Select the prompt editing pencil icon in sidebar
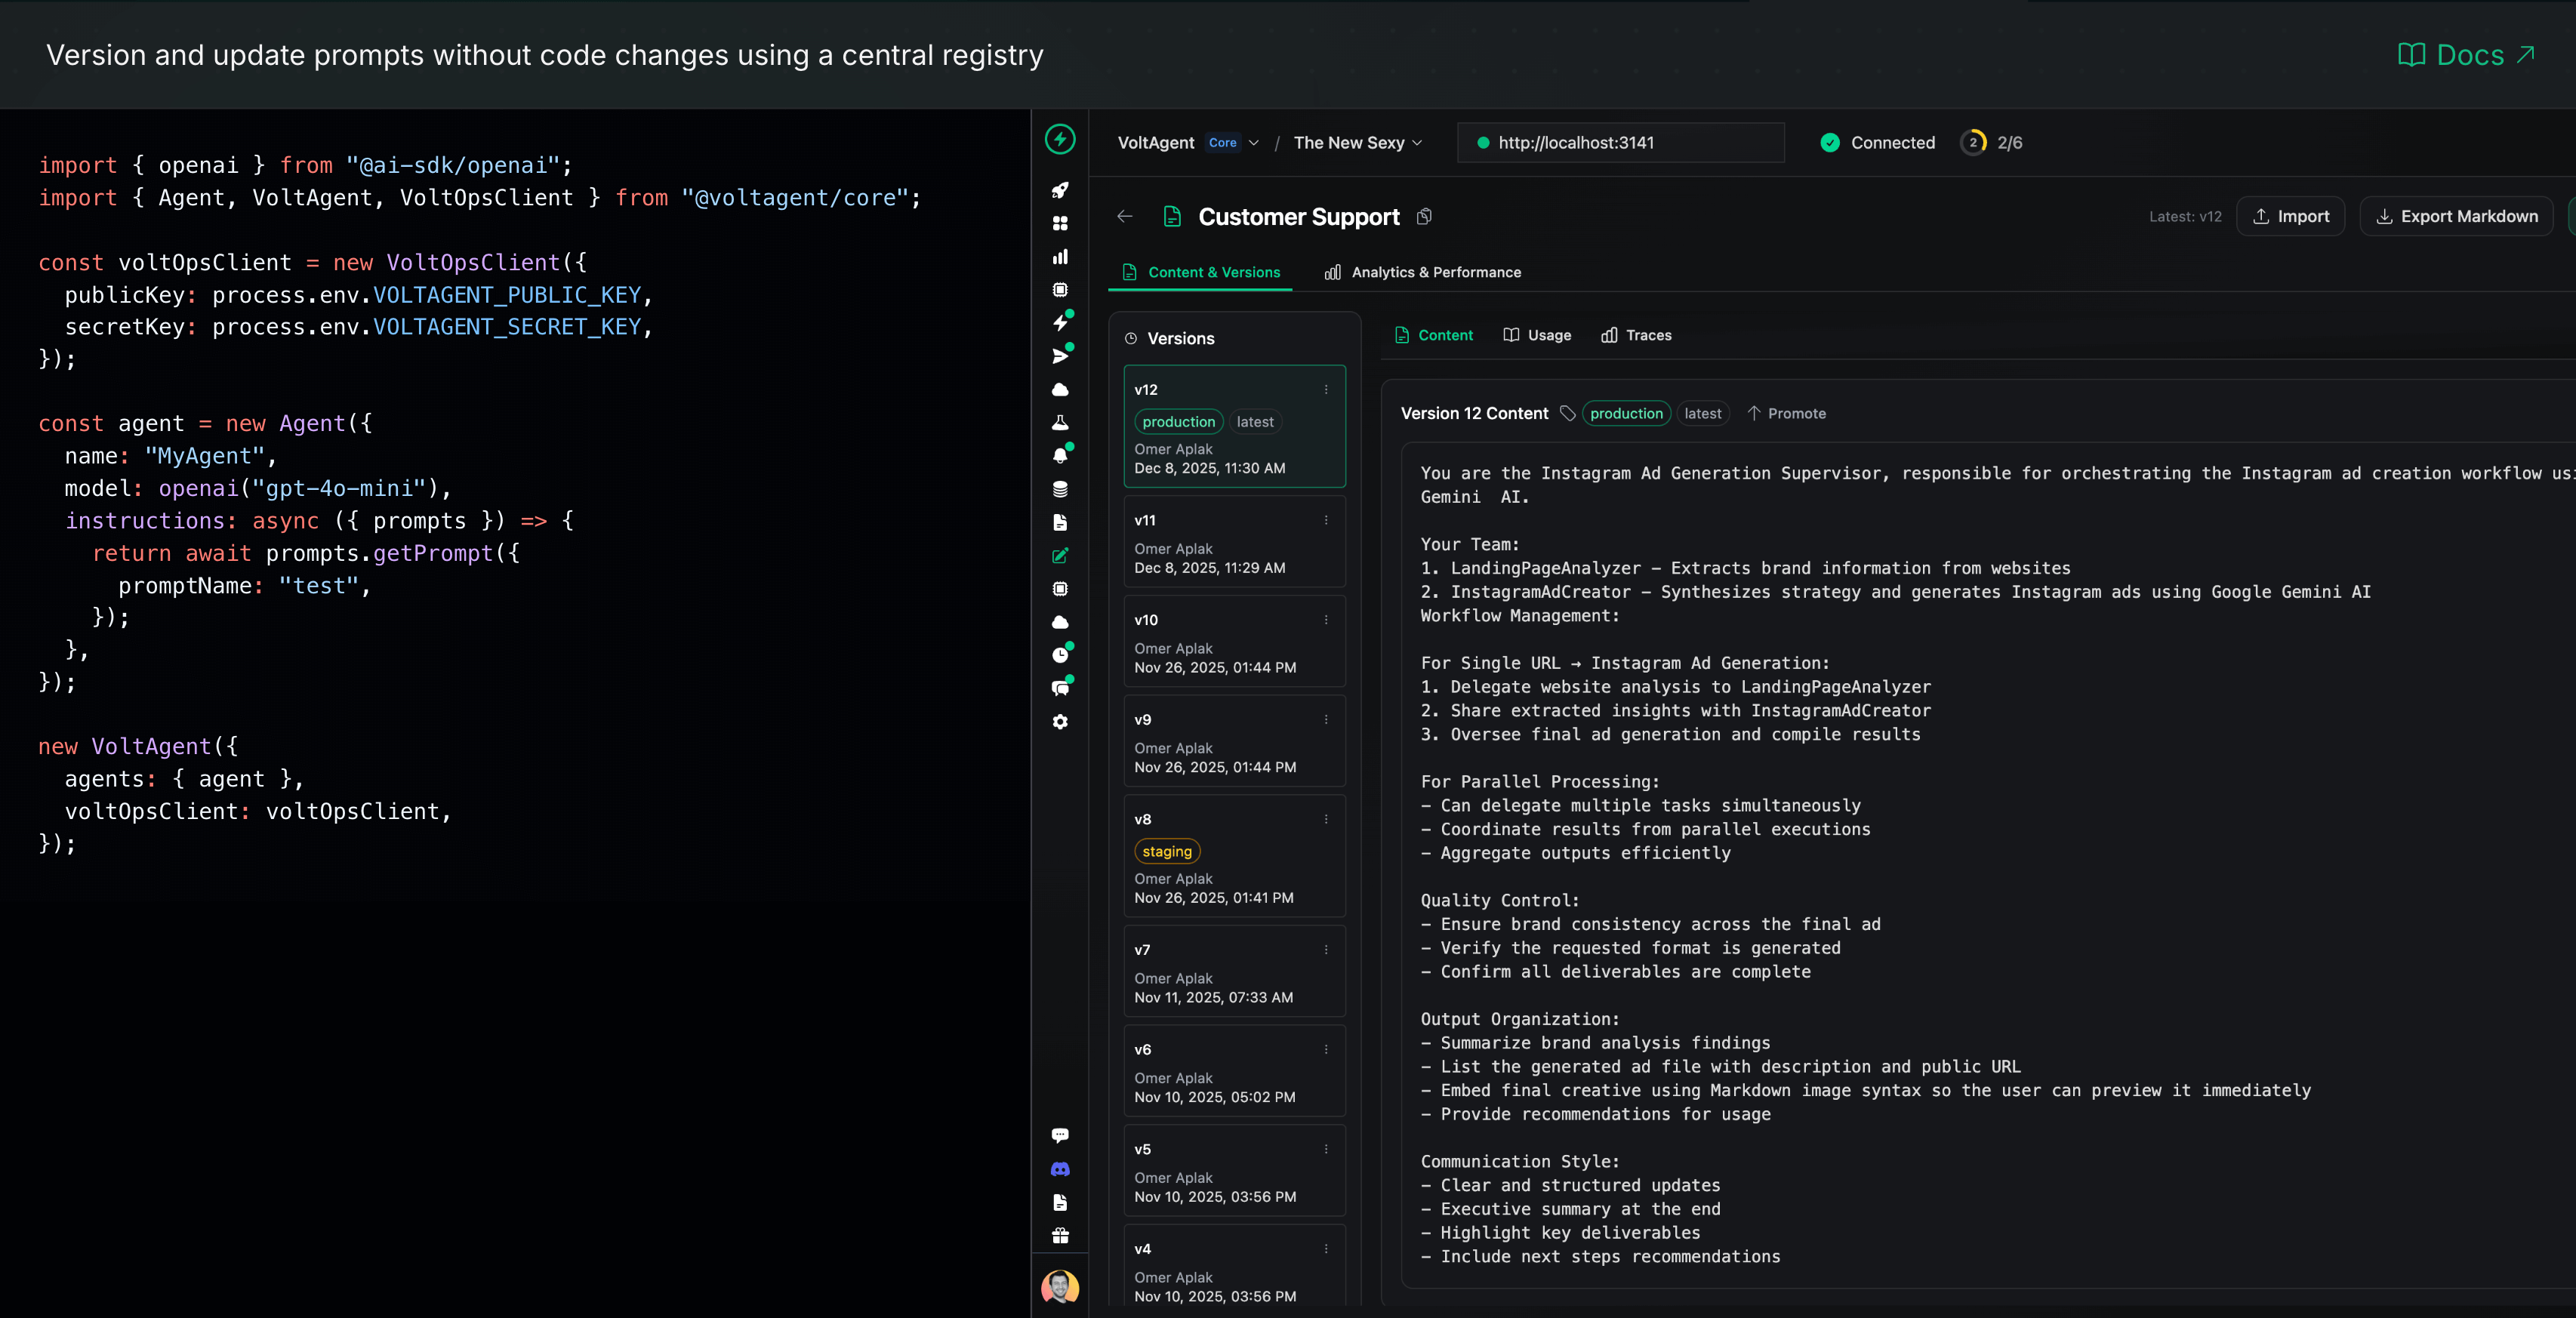The height and width of the screenshot is (1318, 2576). (1060, 556)
